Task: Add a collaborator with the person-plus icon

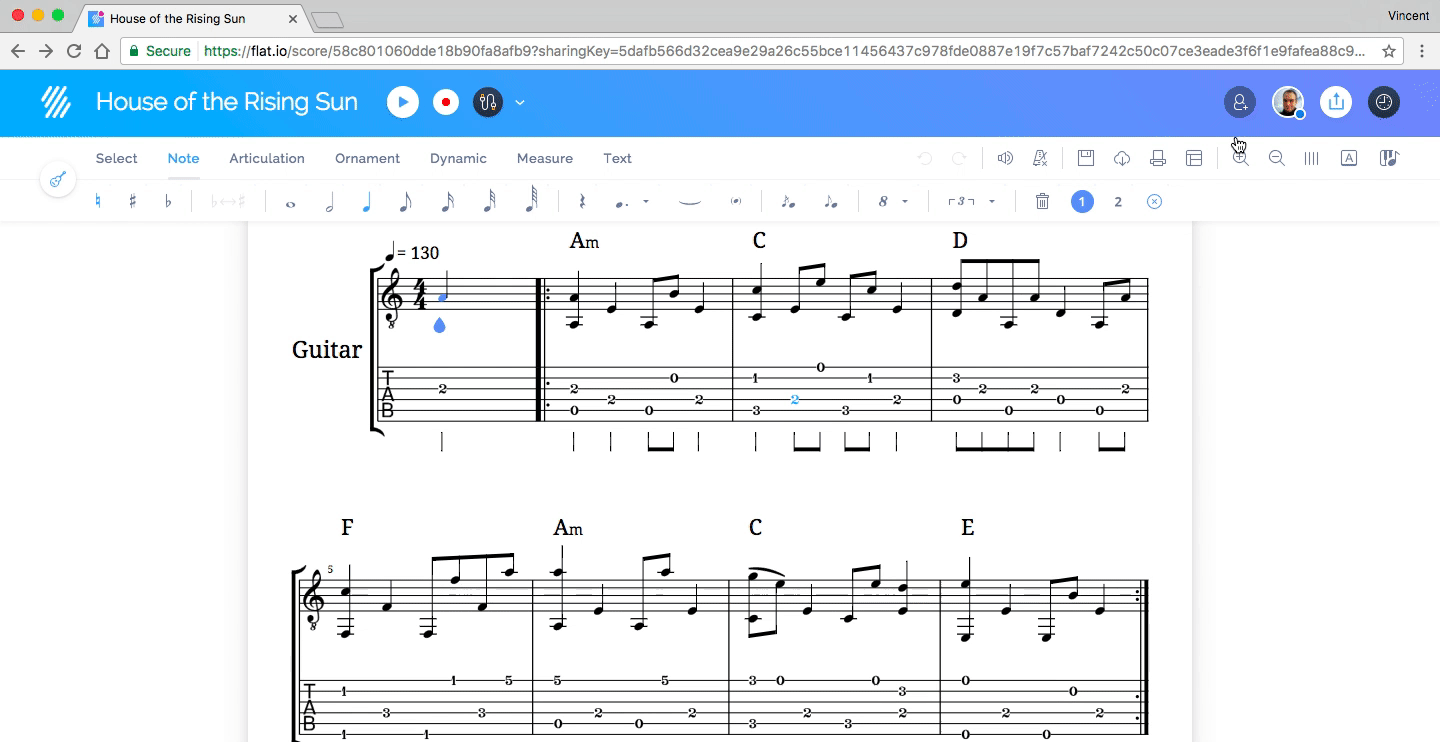Action: pyautogui.click(x=1240, y=102)
